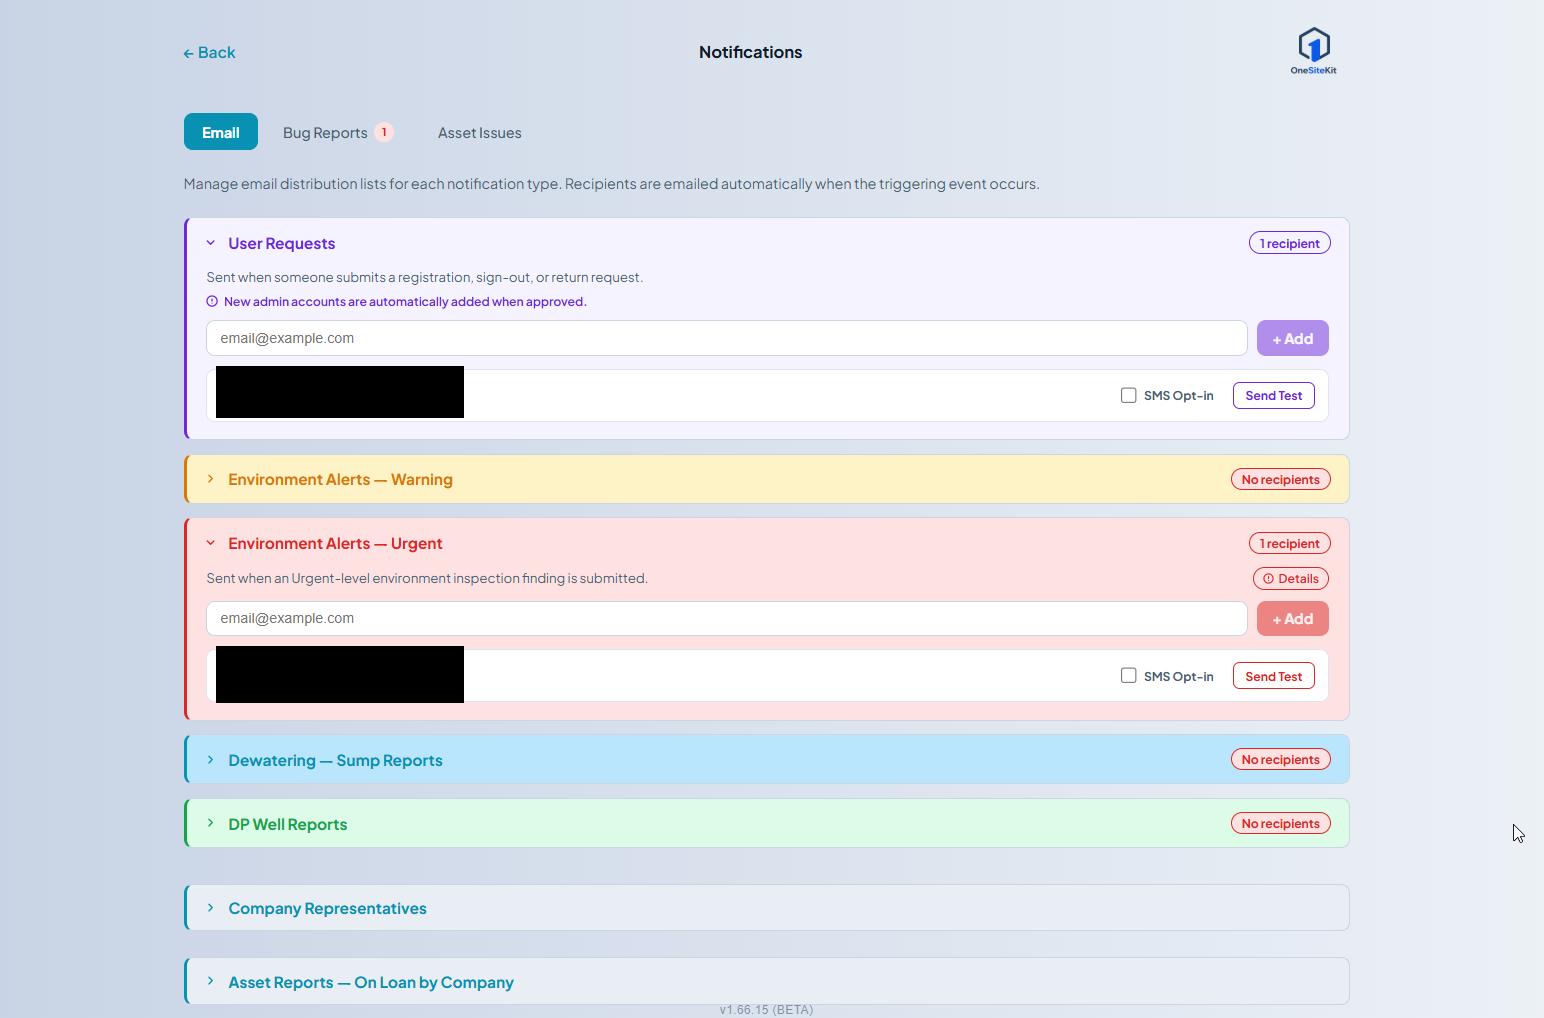The height and width of the screenshot is (1018, 1544).
Task: Focus the User Requests email input field
Action: 727,338
